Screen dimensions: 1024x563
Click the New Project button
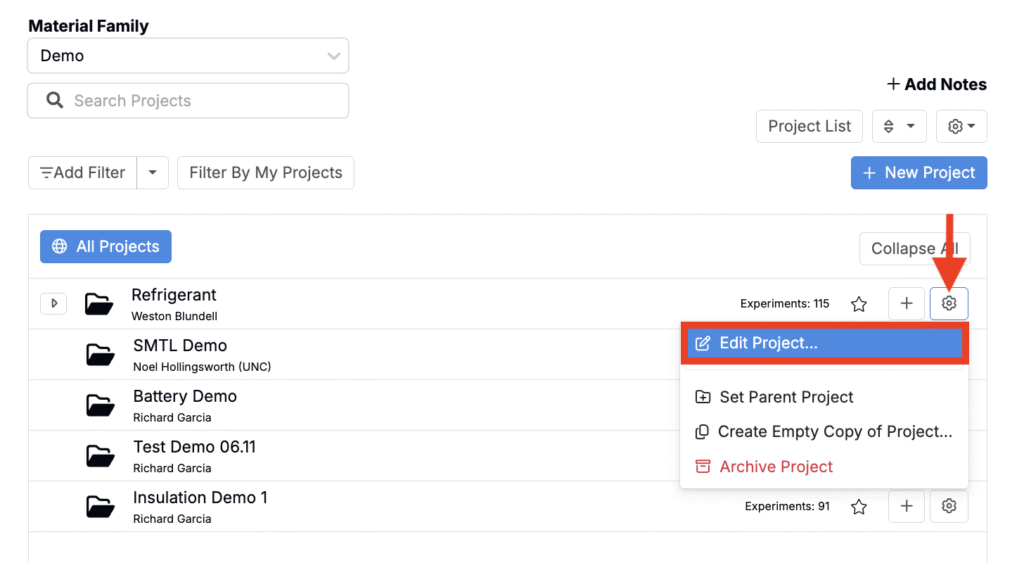point(919,172)
